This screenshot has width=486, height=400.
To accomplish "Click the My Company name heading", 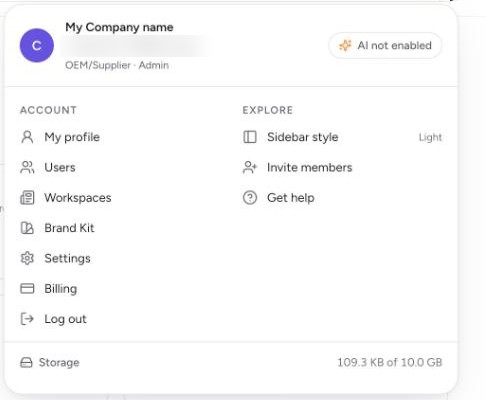I will click(119, 27).
